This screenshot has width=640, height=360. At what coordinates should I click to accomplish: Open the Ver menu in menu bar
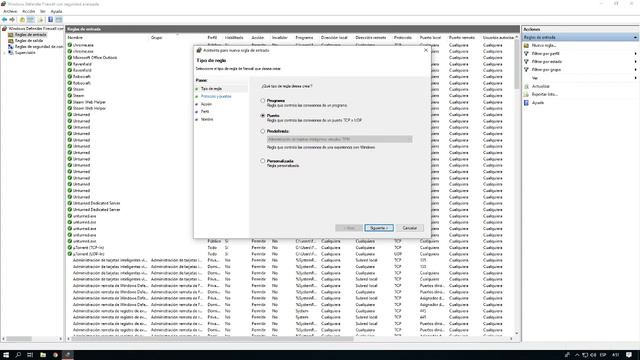click(42, 11)
